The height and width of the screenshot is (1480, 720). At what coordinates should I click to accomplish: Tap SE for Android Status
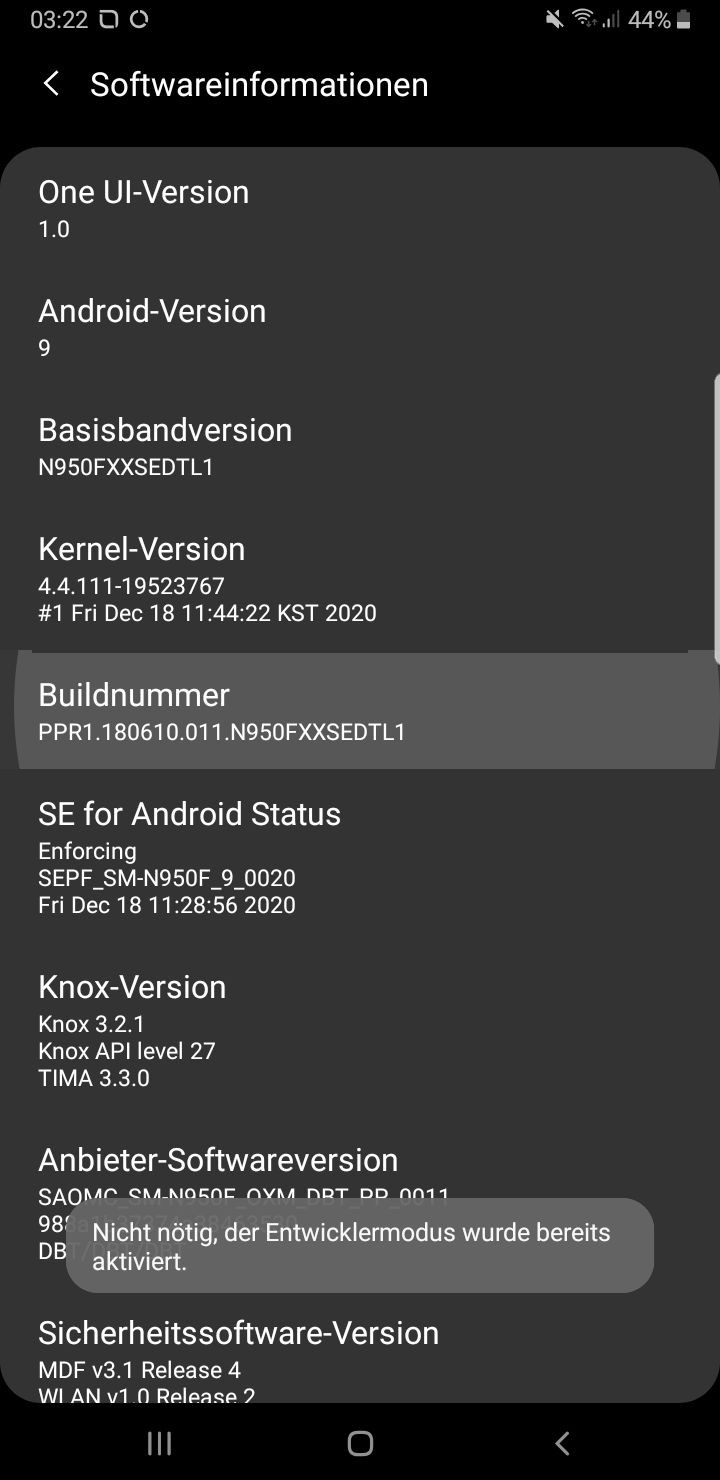(360, 857)
